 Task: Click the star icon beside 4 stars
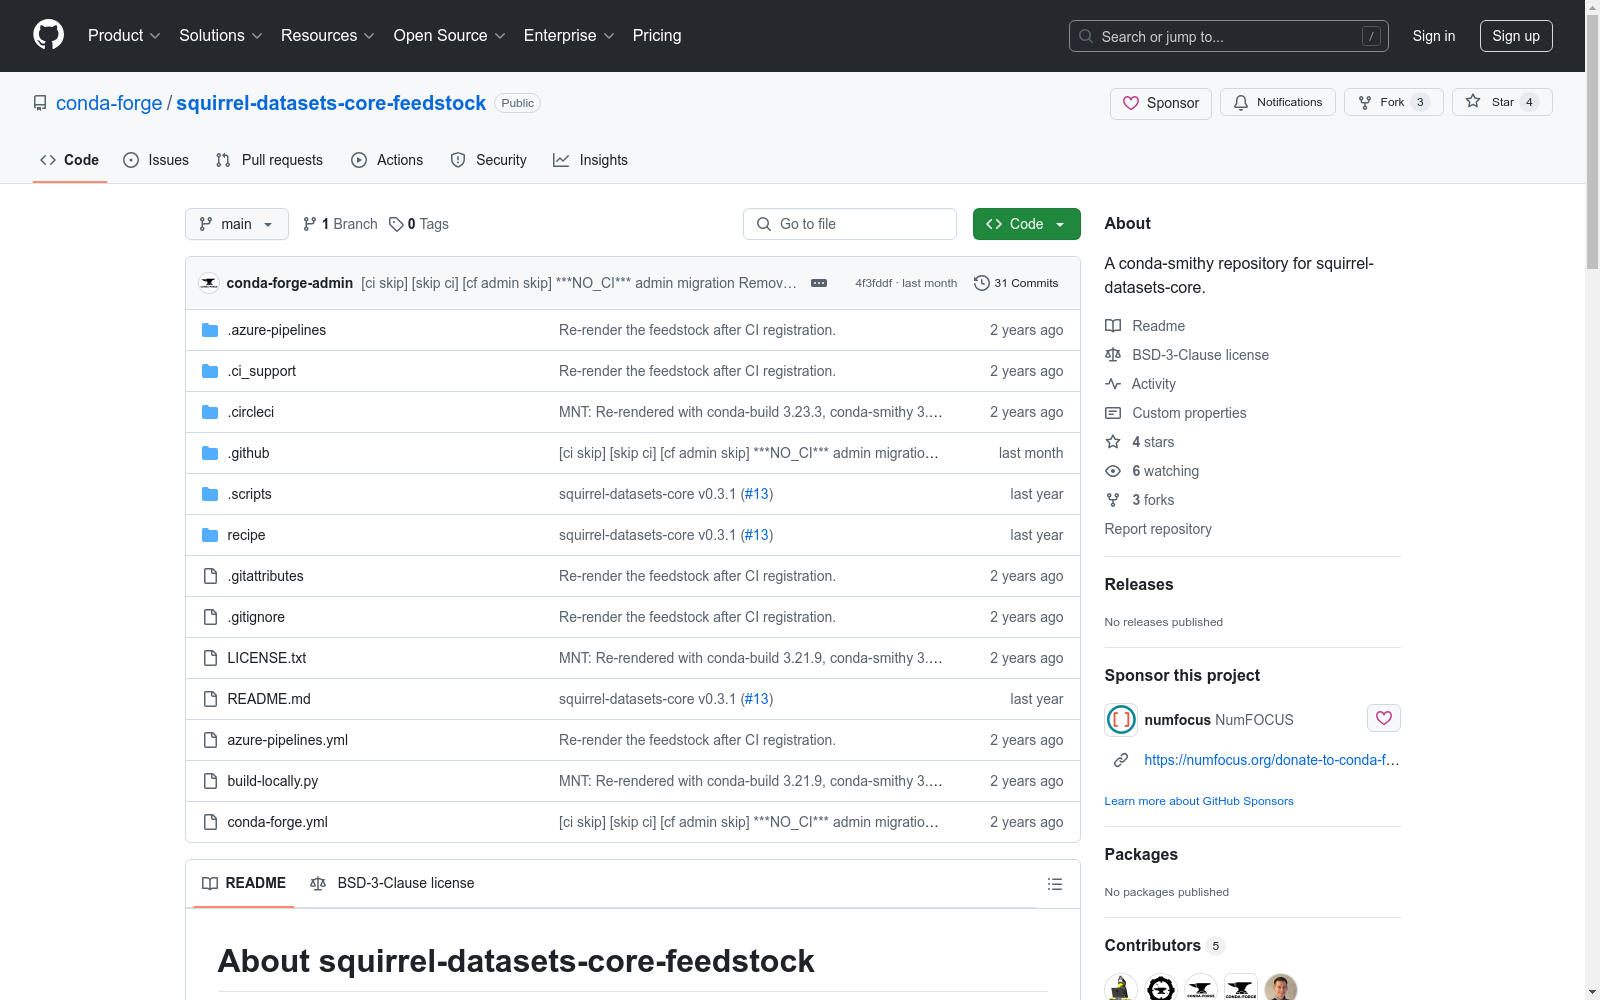[x=1113, y=442]
